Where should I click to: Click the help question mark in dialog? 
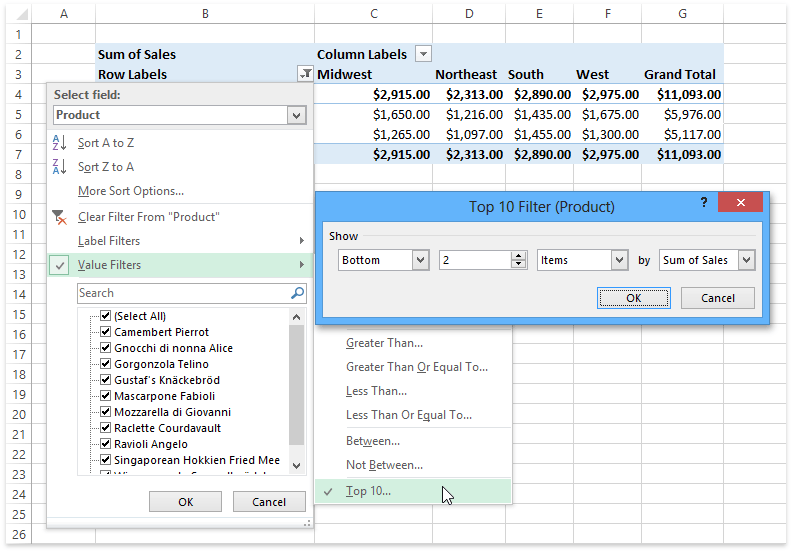tap(704, 203)
